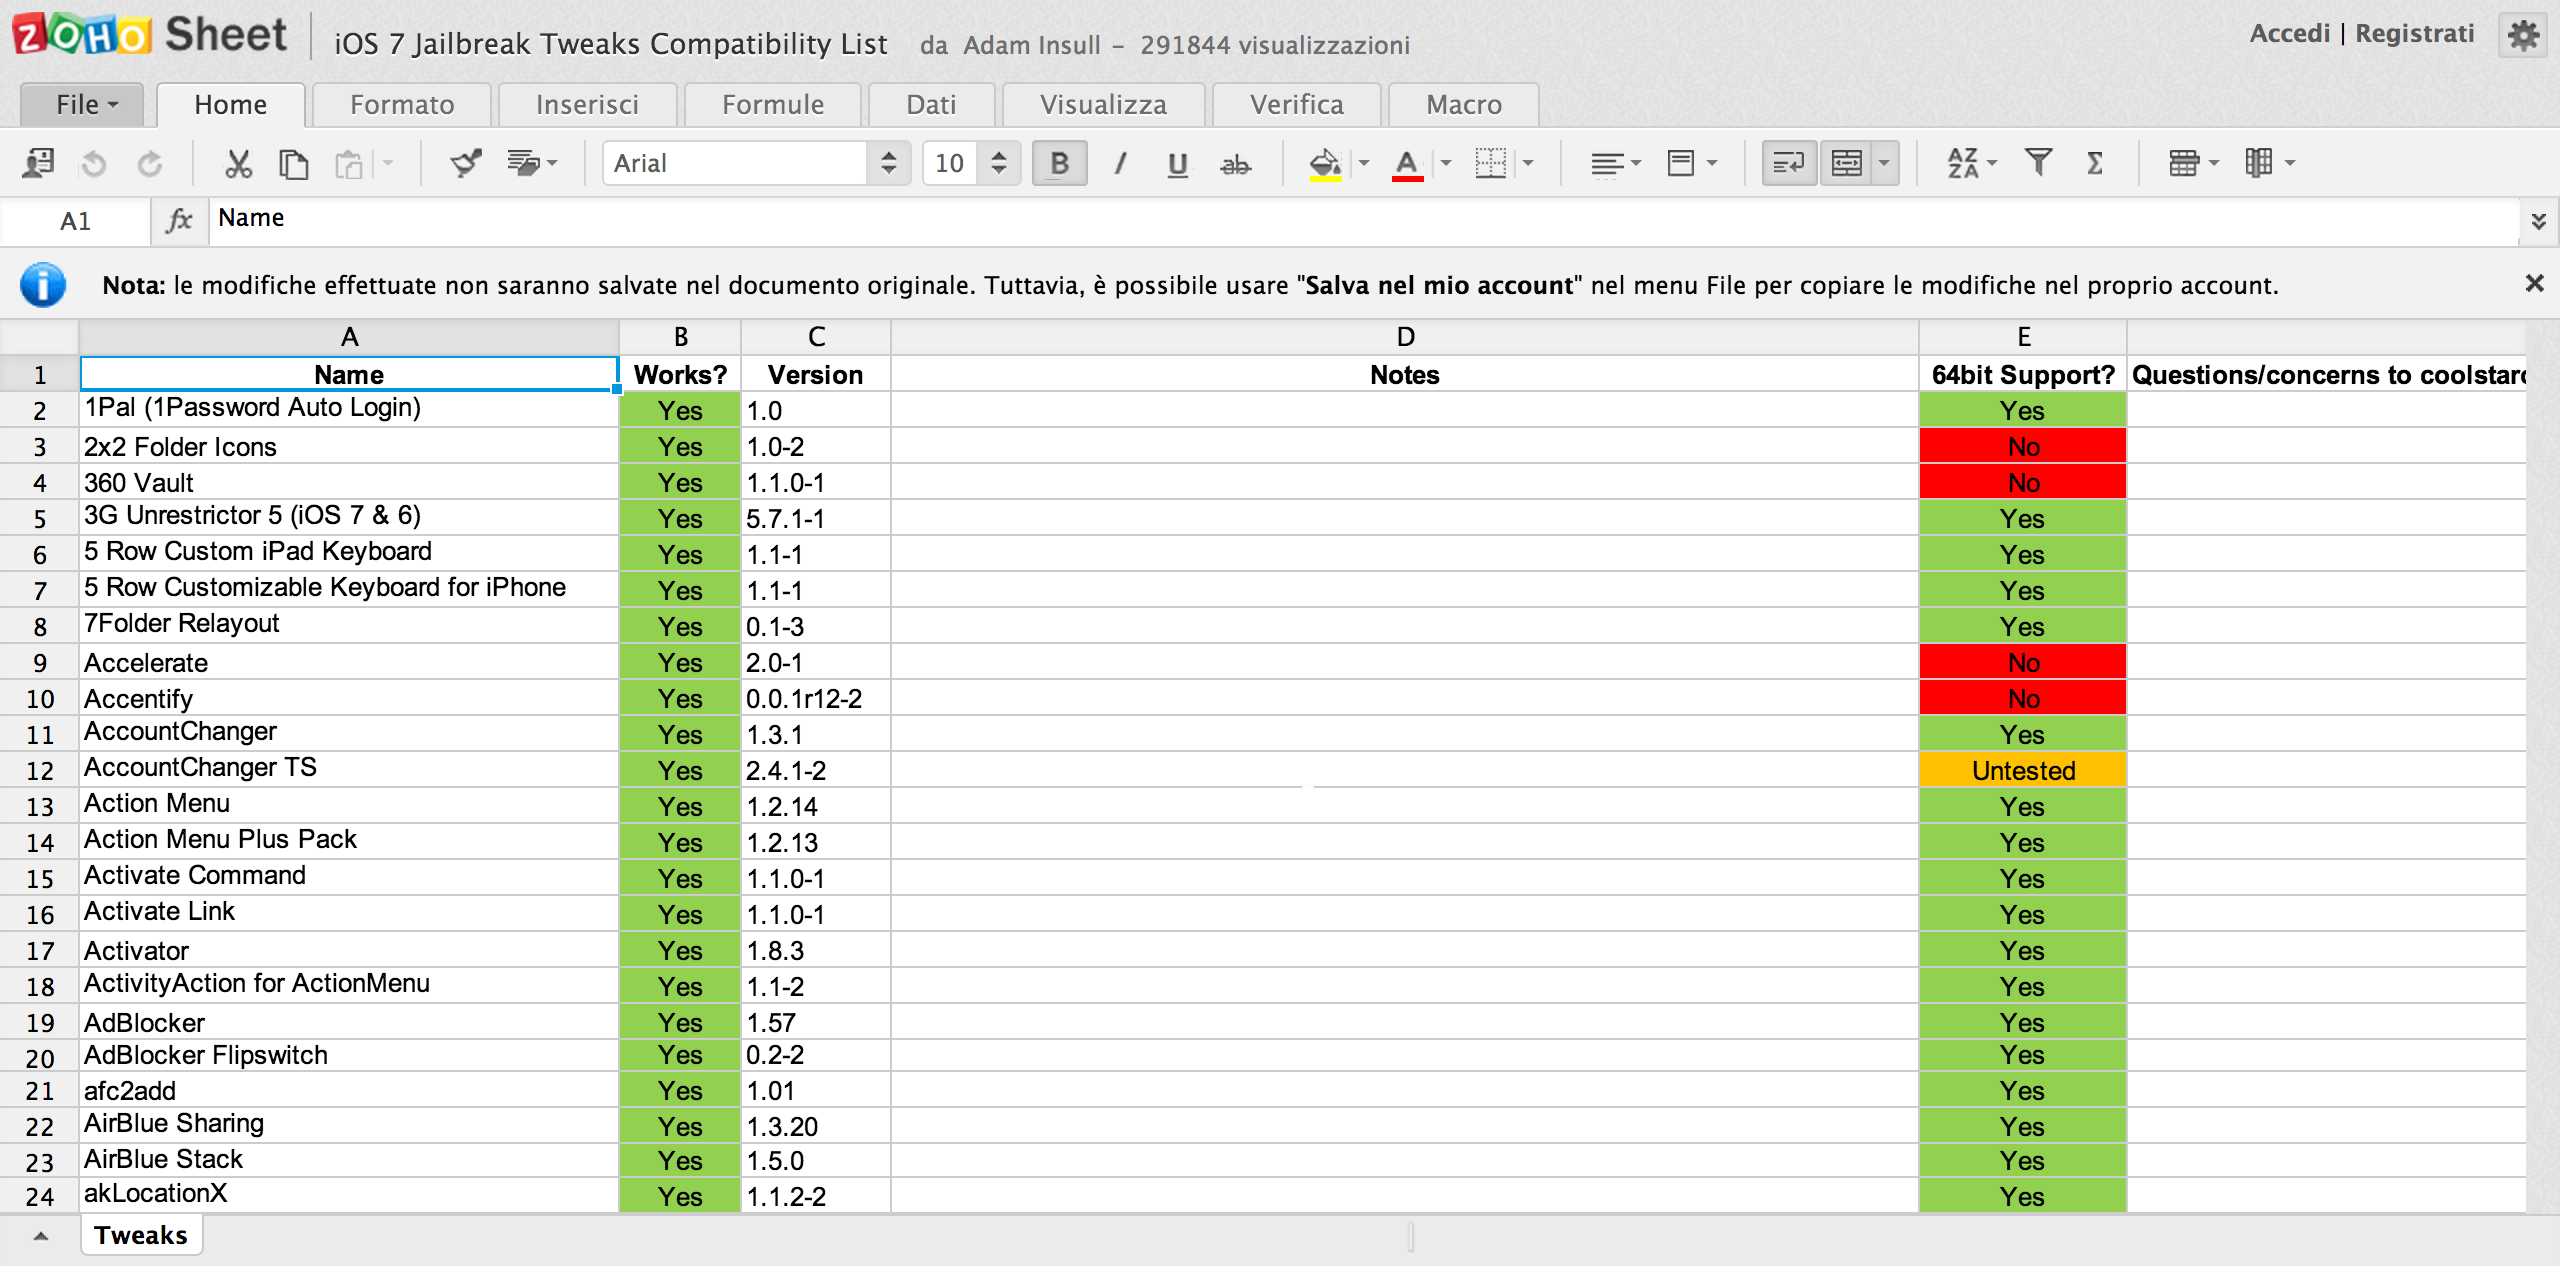The width and height of the screenshot is (2560, 1266).
Task: Select row 12 header
Action: [x=40, y=771]
